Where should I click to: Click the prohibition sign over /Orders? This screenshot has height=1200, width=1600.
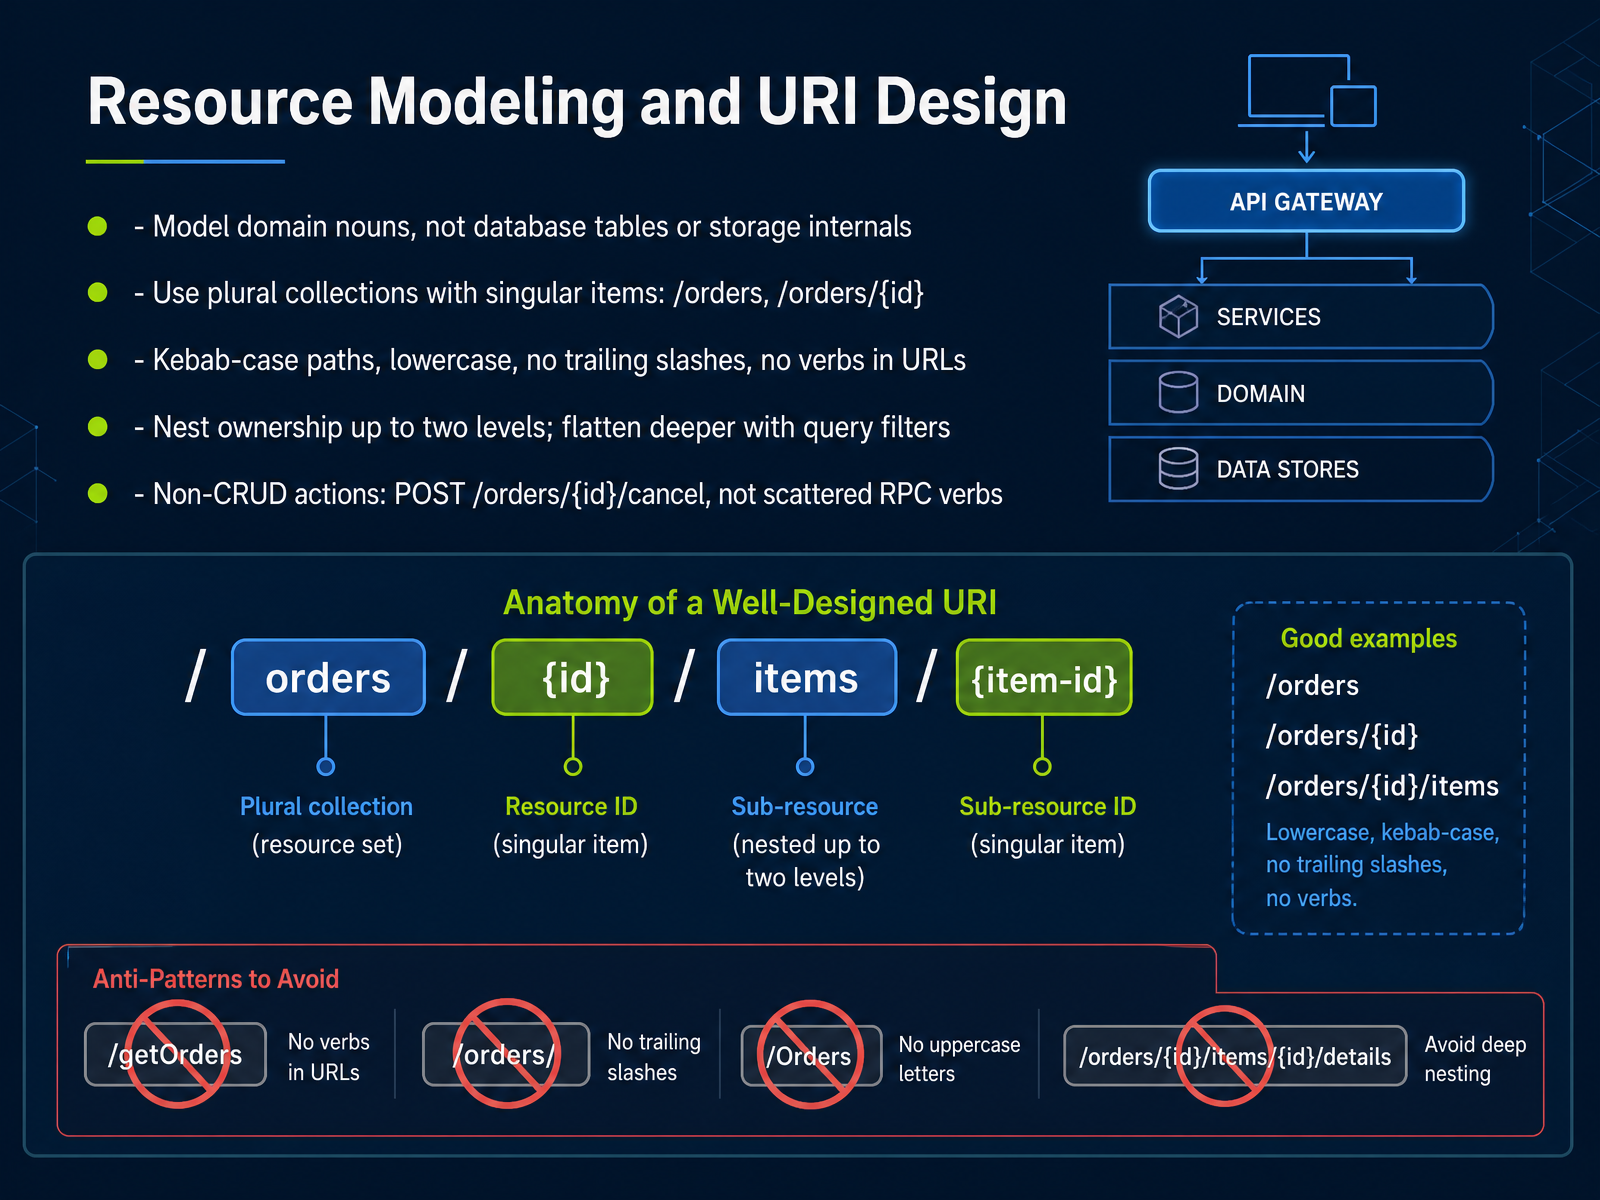click(x=810, y=1054)
